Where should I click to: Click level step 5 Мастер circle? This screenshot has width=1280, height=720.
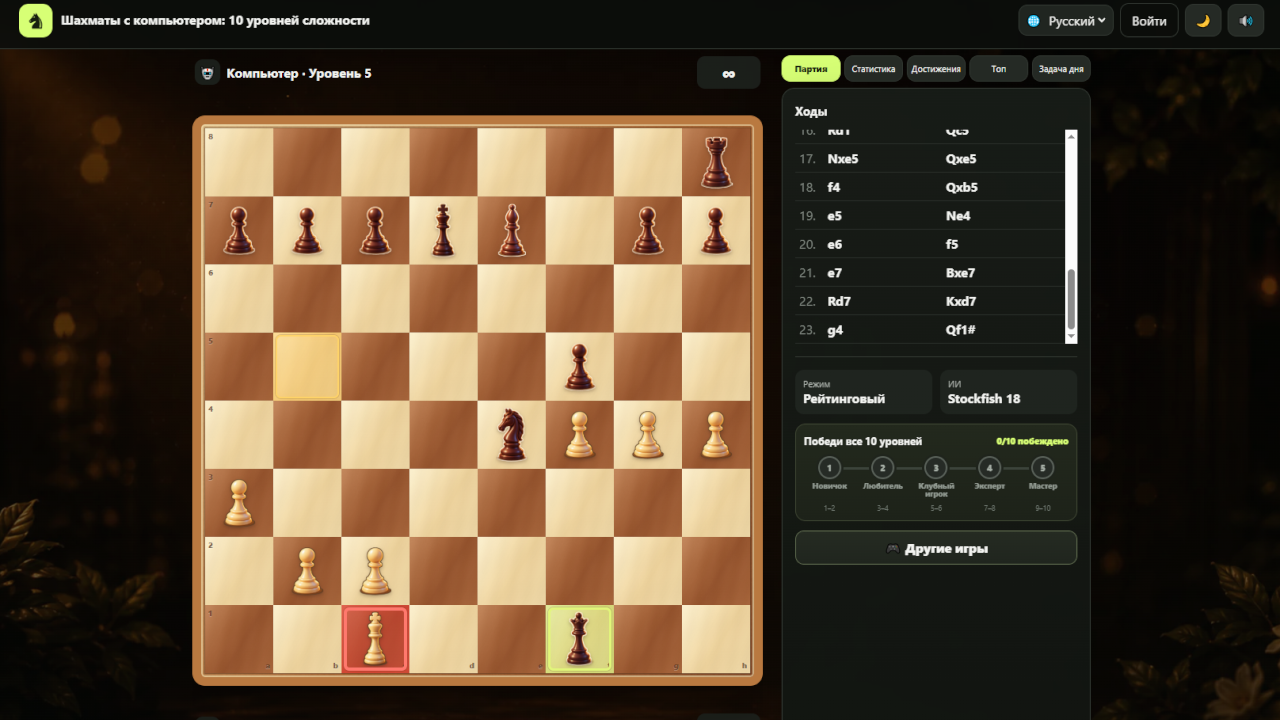tap(1042, 467)
